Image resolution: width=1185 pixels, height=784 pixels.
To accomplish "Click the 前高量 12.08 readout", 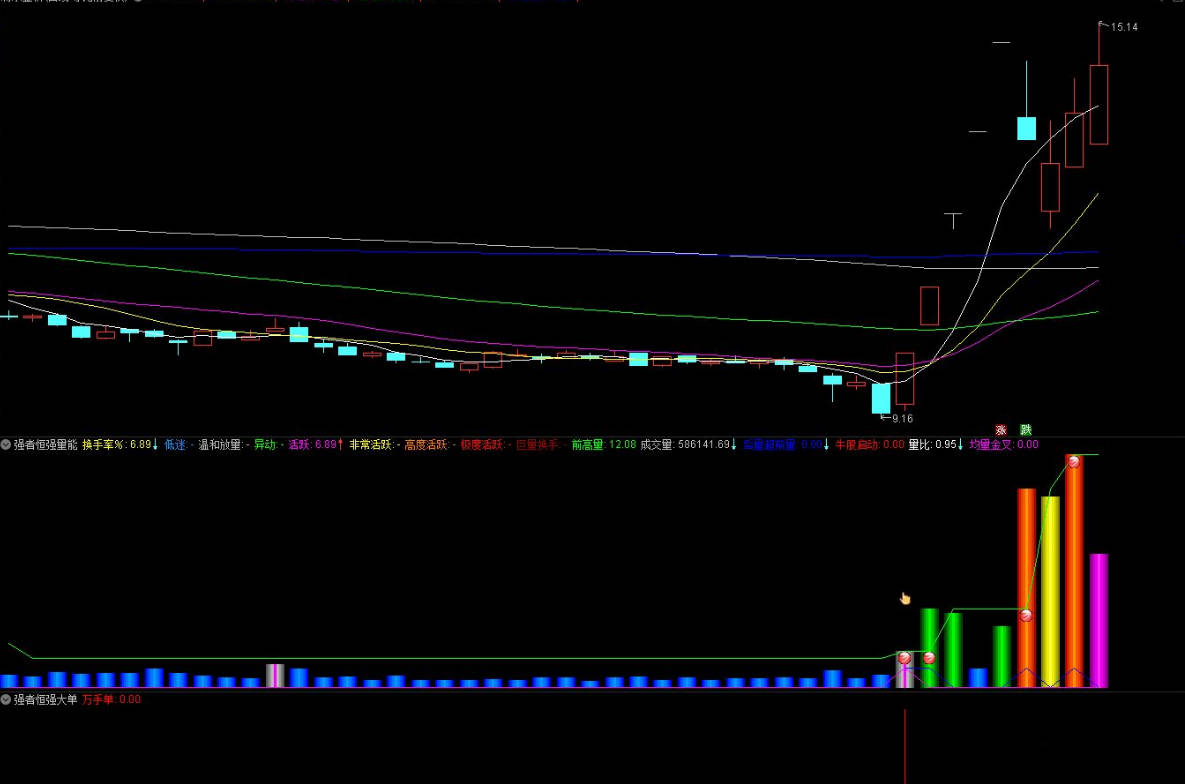I will (604, 445).
